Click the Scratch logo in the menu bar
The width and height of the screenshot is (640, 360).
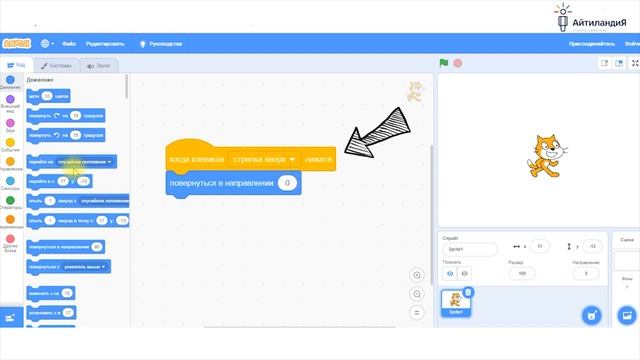pyautogui.click(x=16, y=43)
